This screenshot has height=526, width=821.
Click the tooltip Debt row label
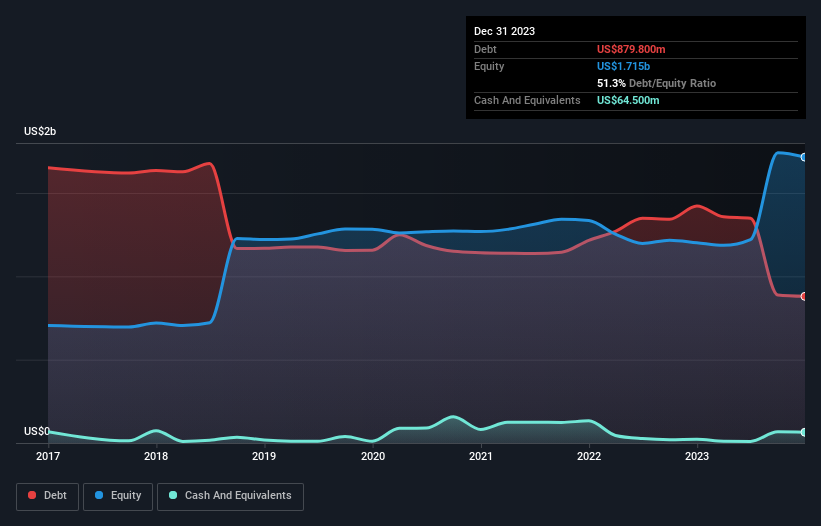[x=485, y=49]
